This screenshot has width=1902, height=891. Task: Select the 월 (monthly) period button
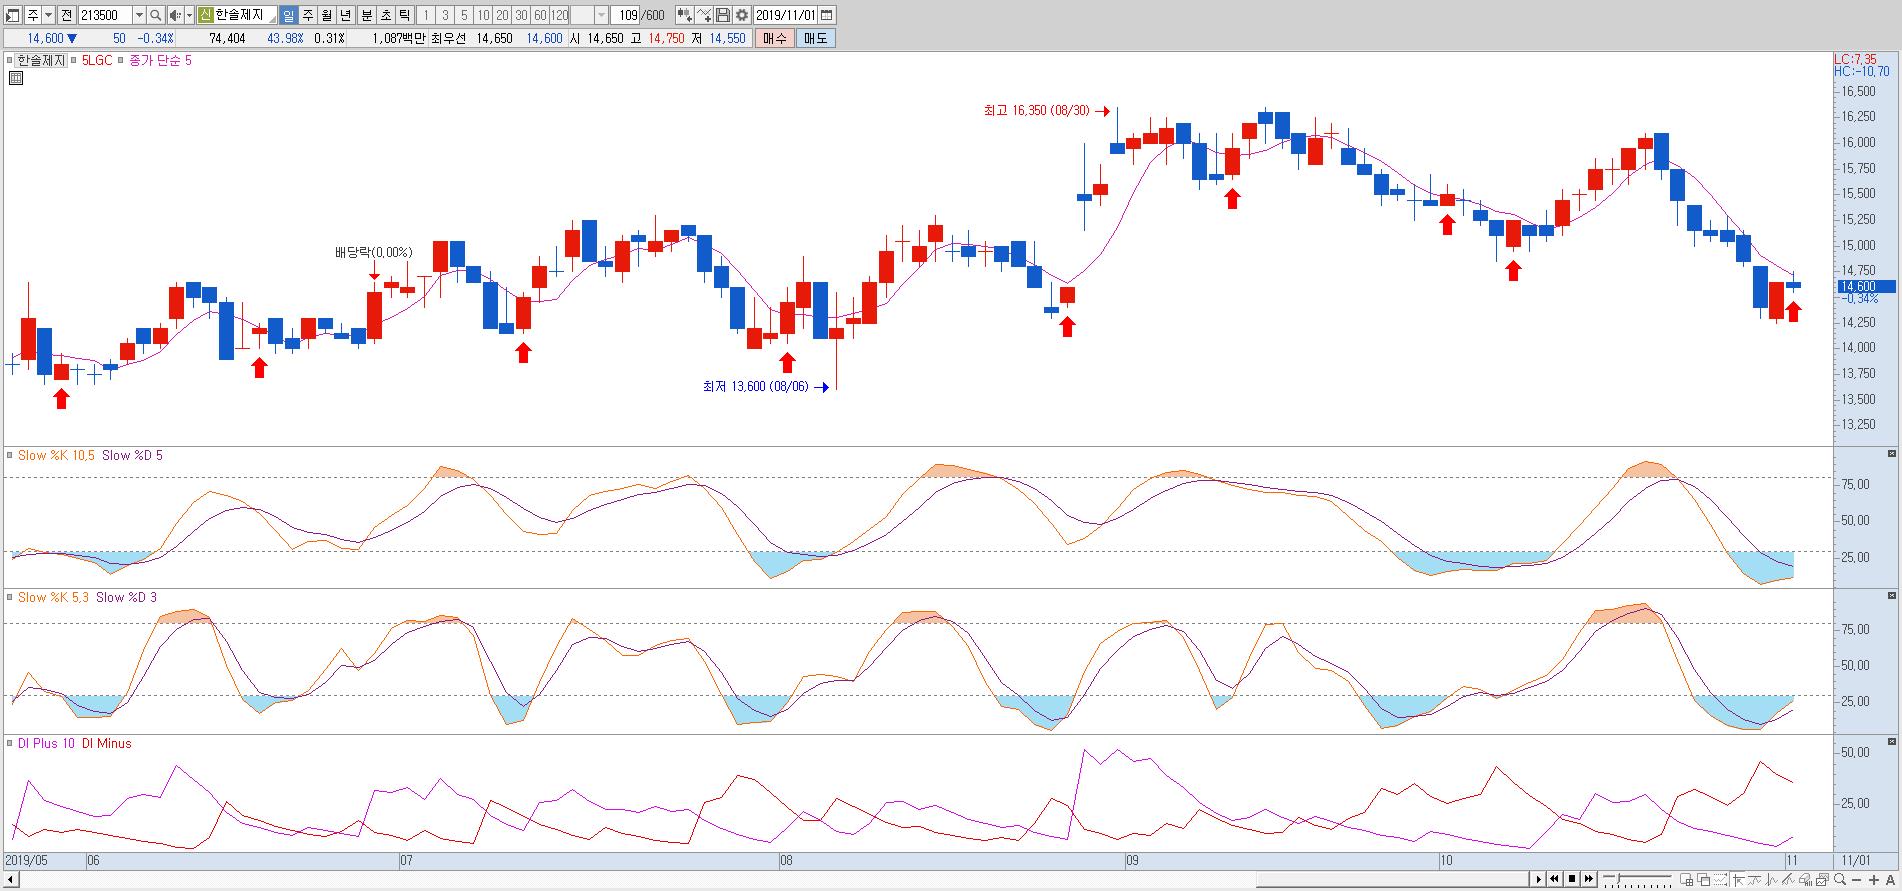327,15
